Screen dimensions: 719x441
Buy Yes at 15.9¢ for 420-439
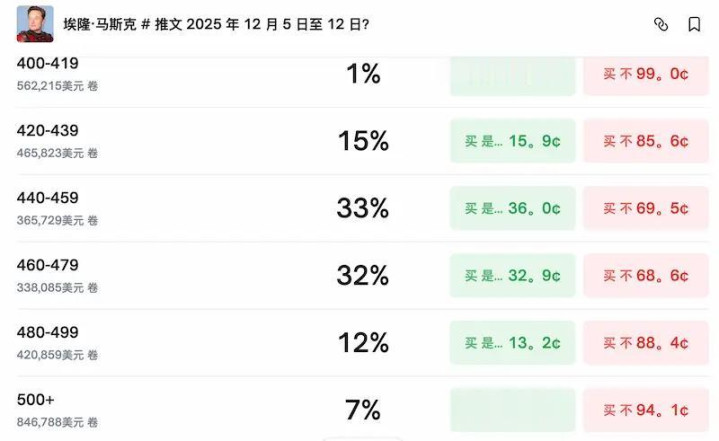(512, 142)
